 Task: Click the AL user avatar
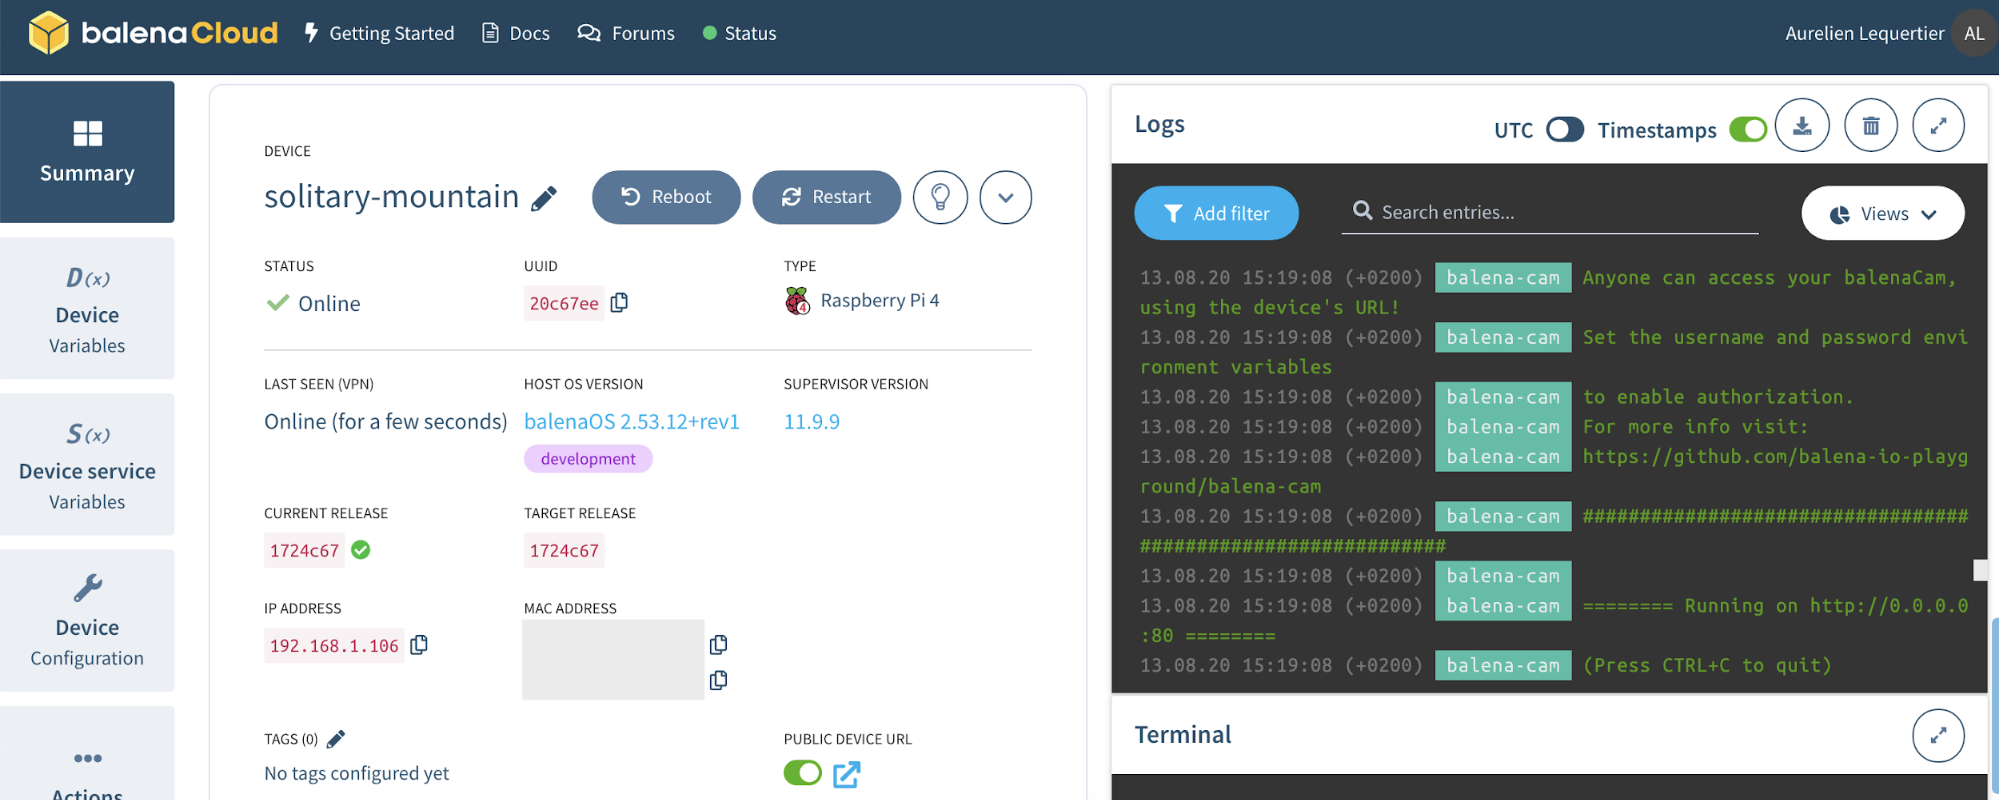(1973, 33)
